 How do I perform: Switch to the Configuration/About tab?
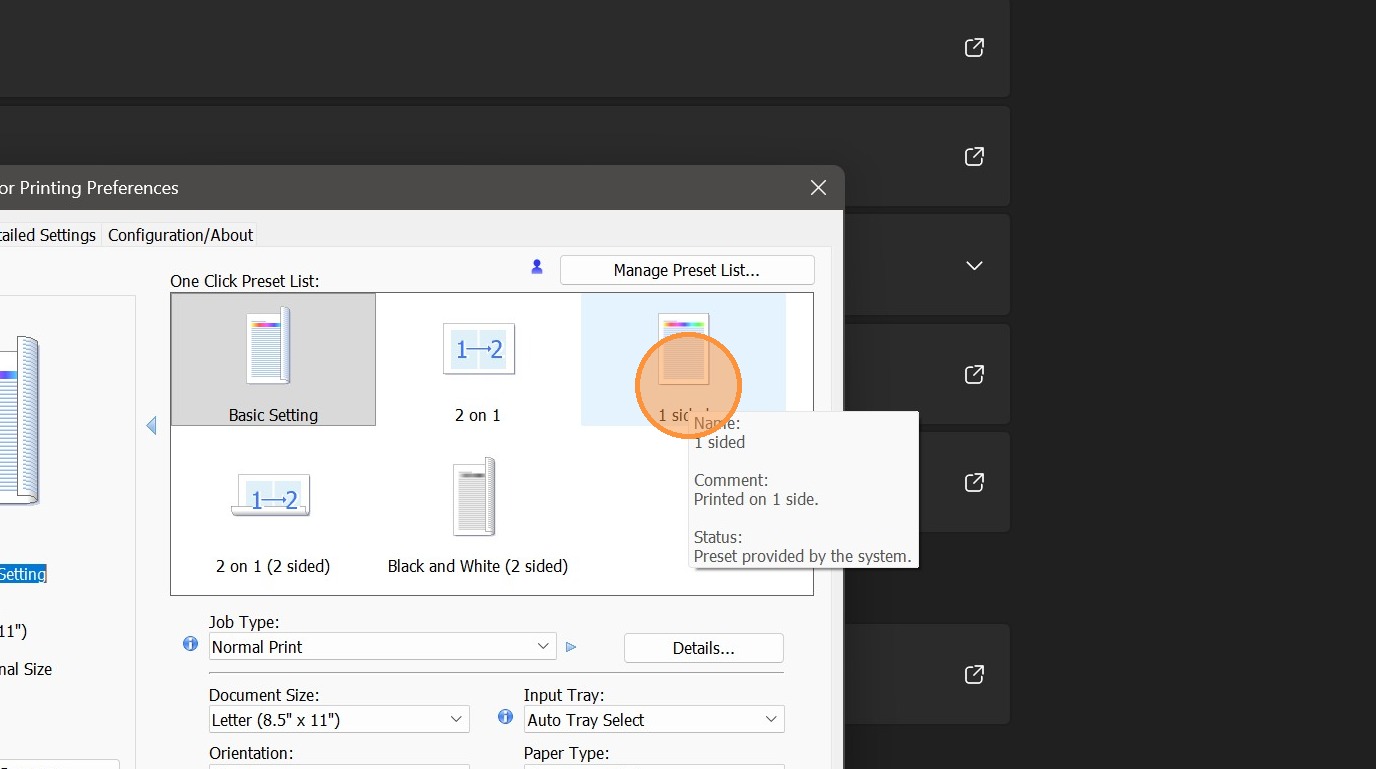[180, 235]
